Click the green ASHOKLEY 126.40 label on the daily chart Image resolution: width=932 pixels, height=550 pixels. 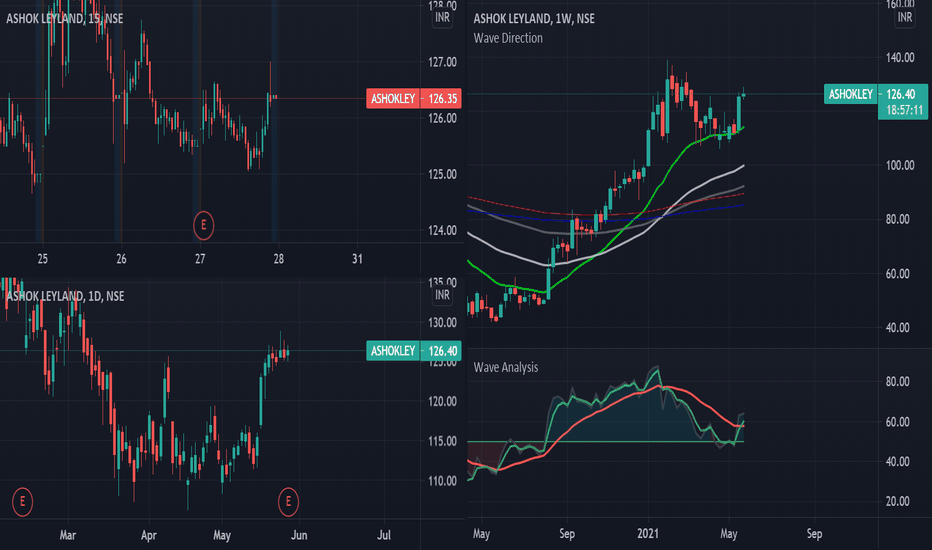414,351
